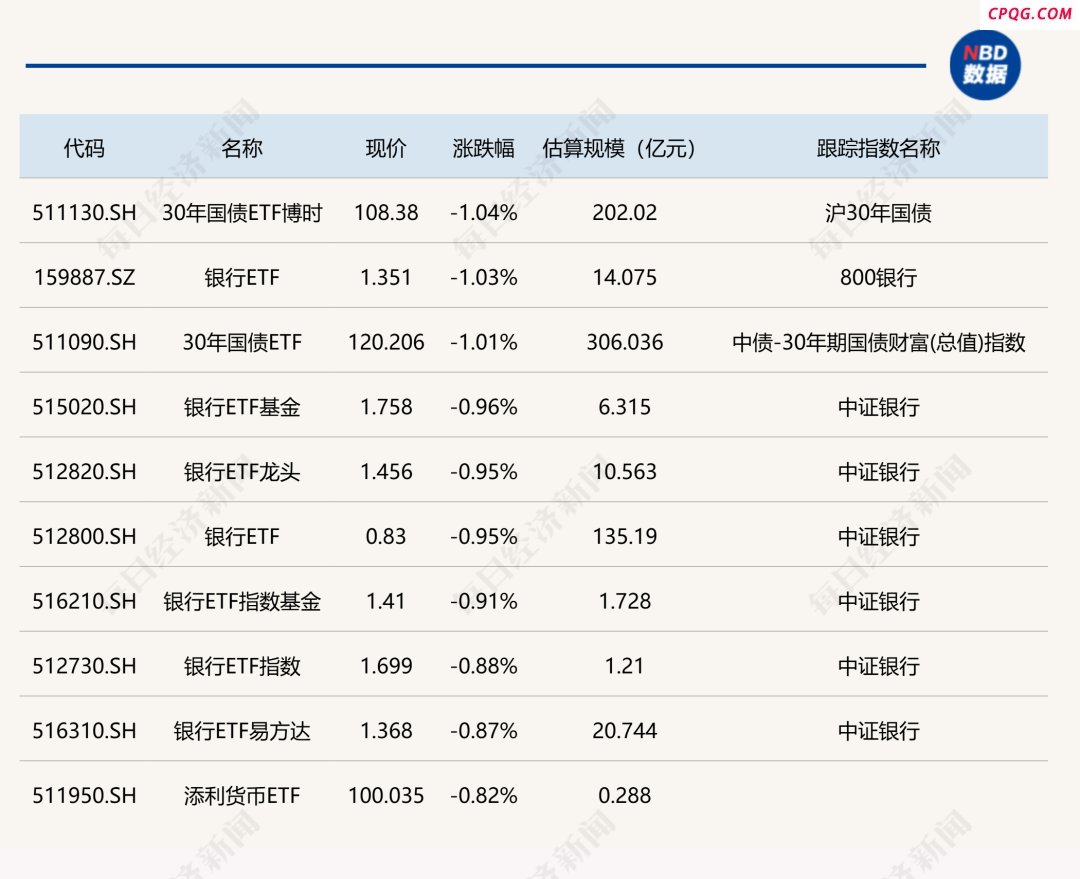Image resolution: width=1080 pixels, height=879 pixels.
Task: Select the 涨跌幅 column header
Action: click(x=484, y=148)
